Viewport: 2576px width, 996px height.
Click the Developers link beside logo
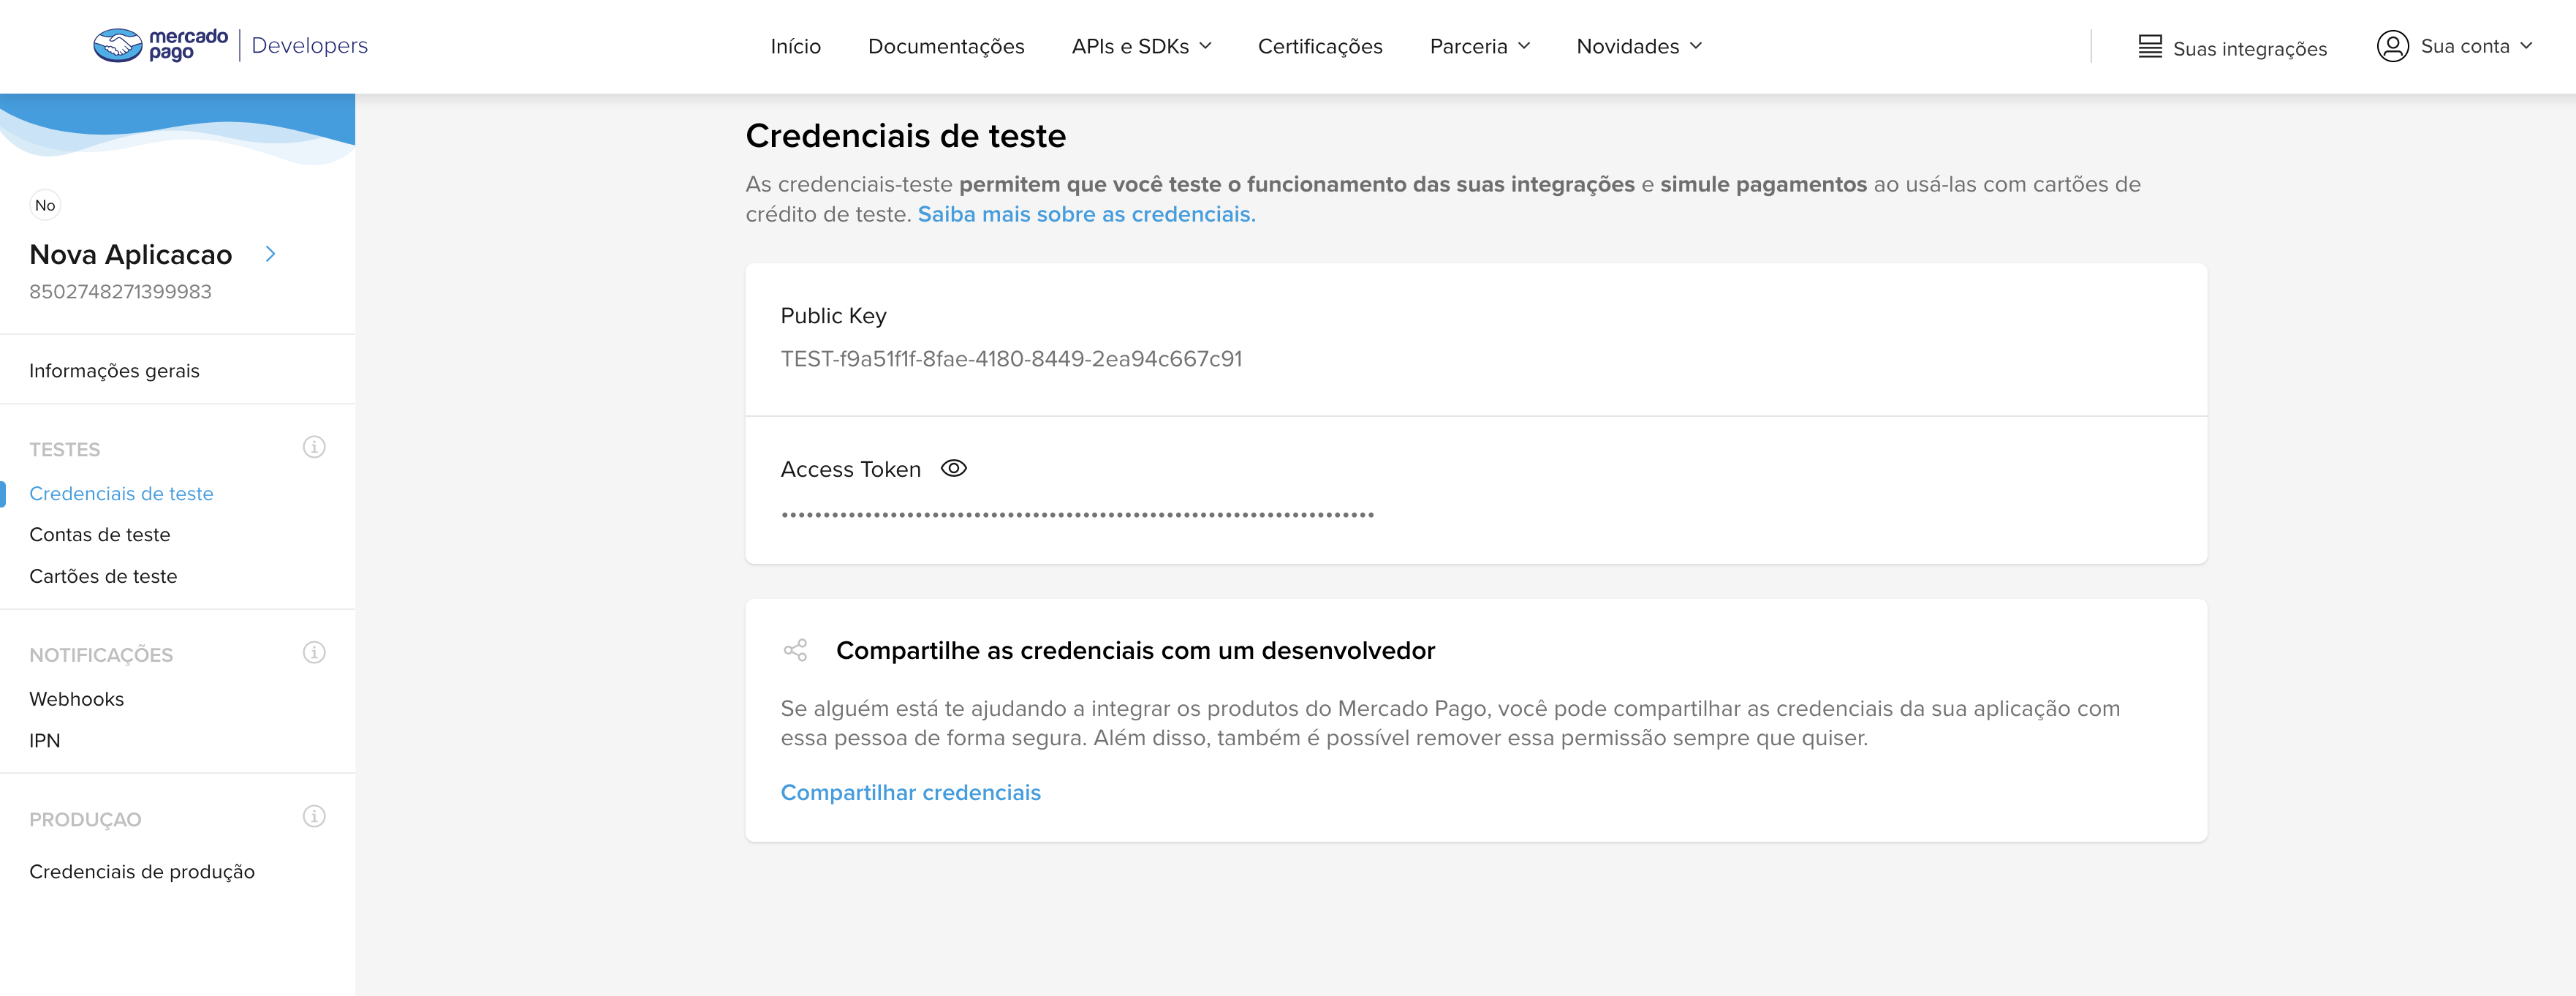pyautogui.click(x=310, y=46)
